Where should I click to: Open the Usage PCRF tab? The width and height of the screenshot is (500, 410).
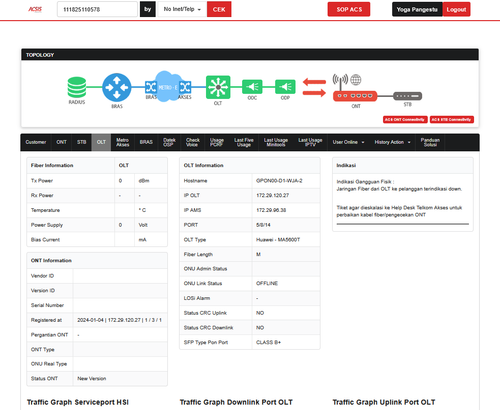tap(217, 142)
